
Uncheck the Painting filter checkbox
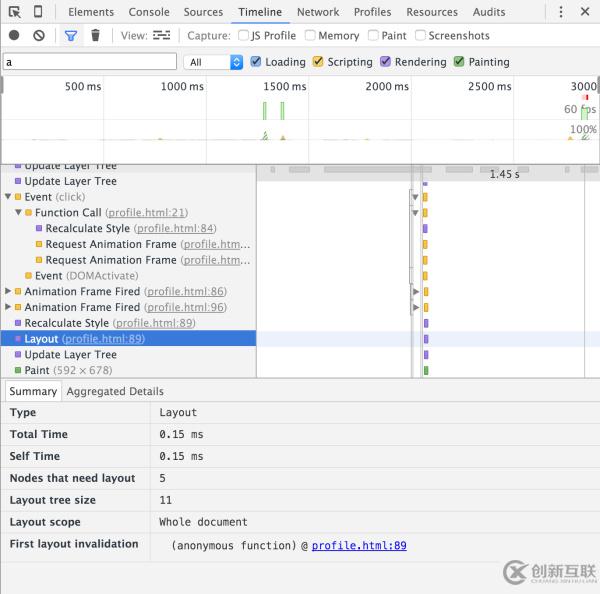pyautogui.click(x=459, y=61)
